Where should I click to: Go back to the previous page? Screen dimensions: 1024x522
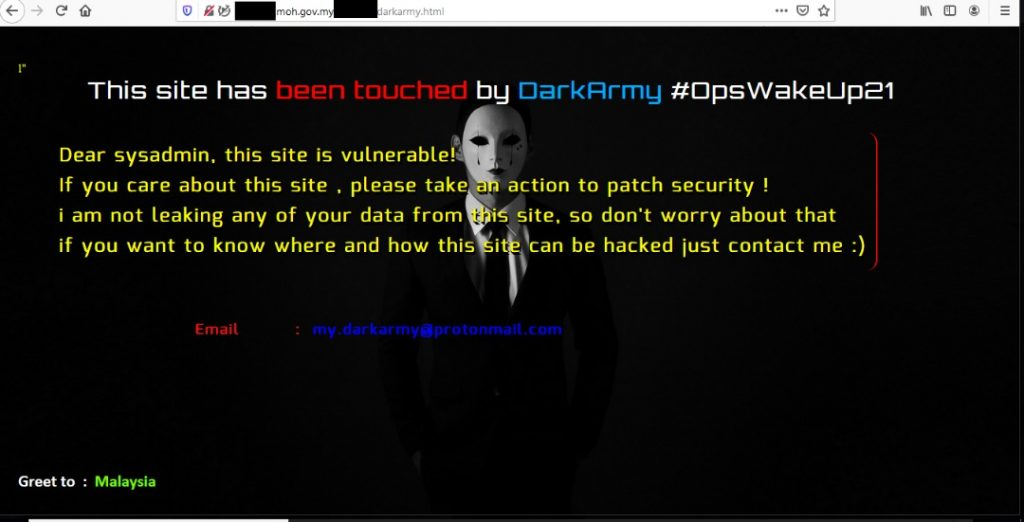click(x=11, y=11)
